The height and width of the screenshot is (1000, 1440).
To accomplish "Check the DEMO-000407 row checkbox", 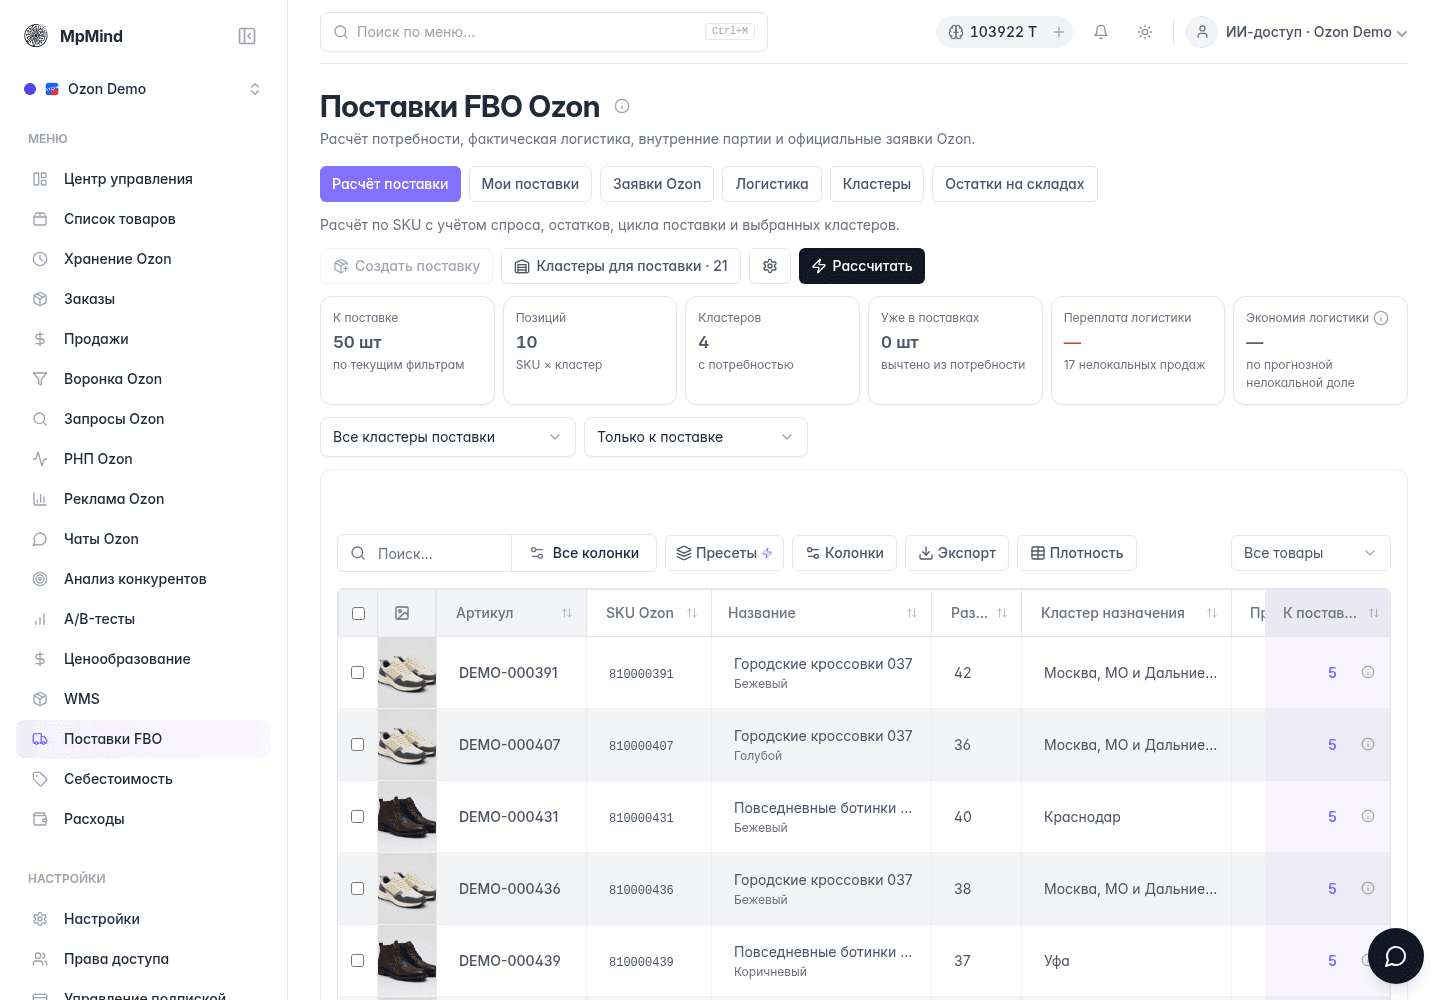I will [357, 744].
